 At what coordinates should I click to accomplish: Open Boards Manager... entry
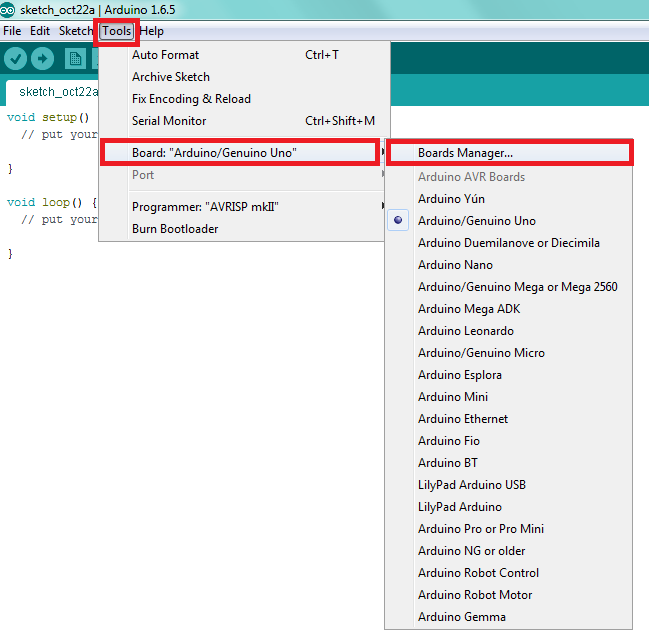509,153
